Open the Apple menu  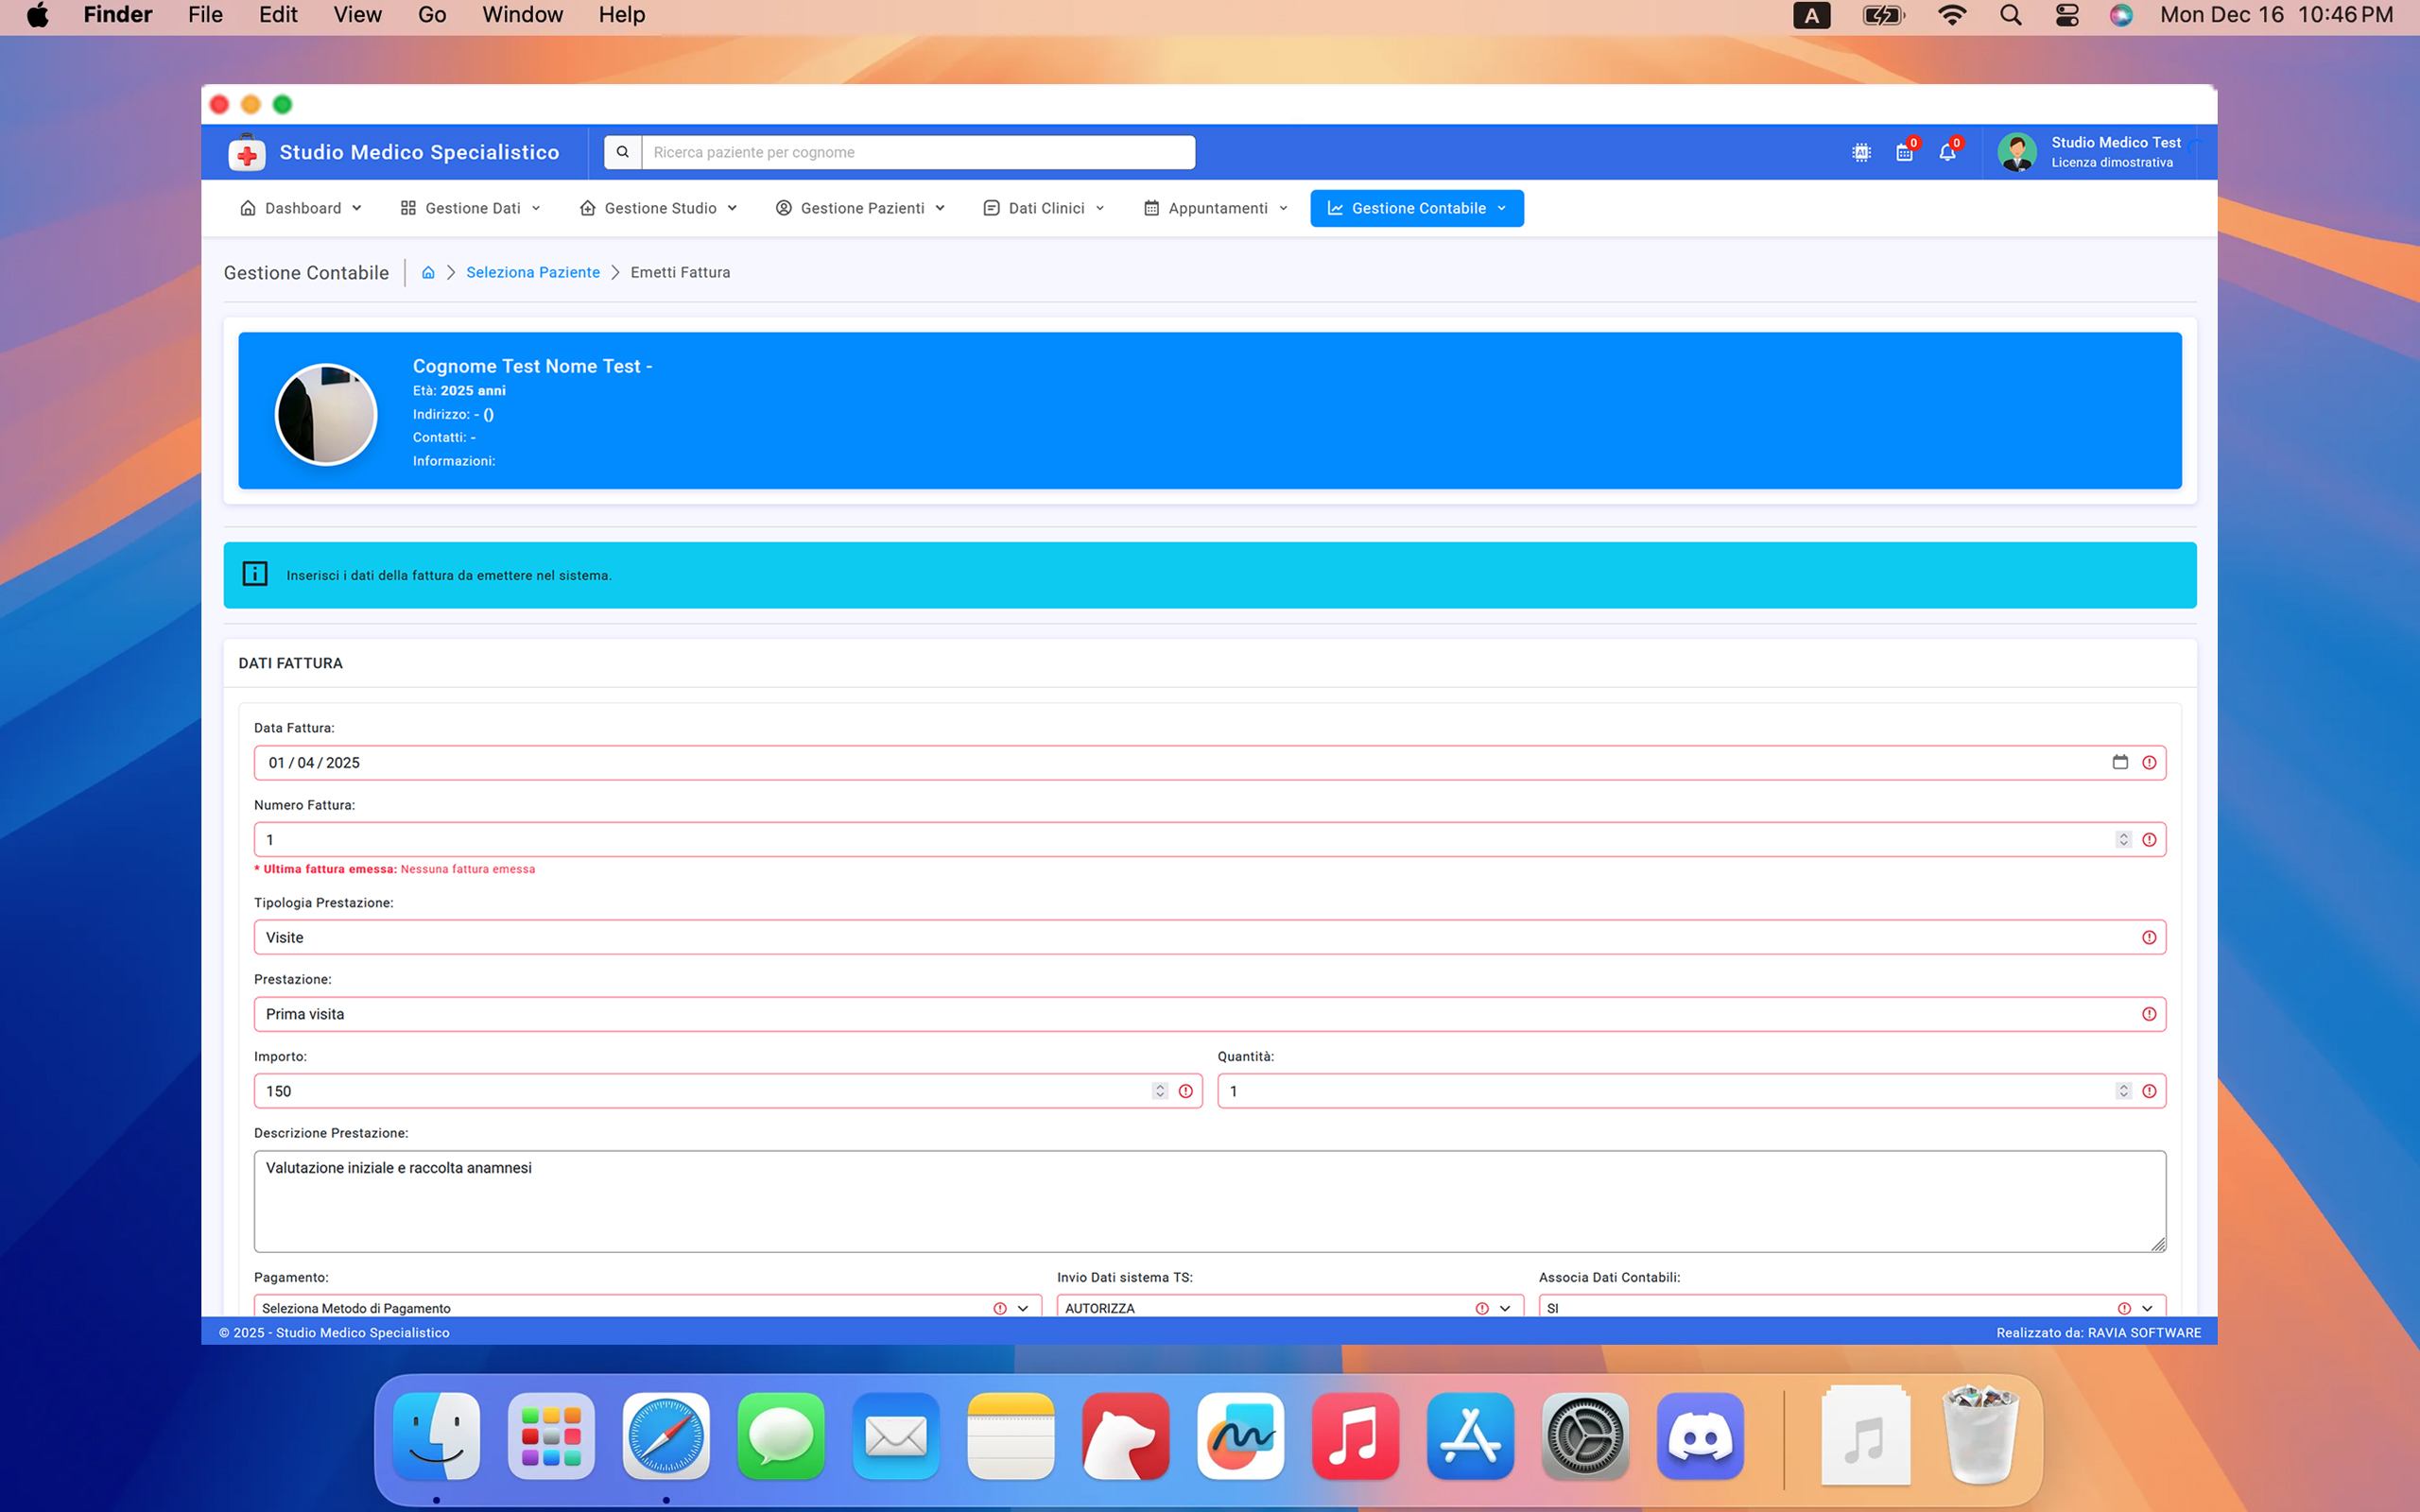(x=38, y=15)
